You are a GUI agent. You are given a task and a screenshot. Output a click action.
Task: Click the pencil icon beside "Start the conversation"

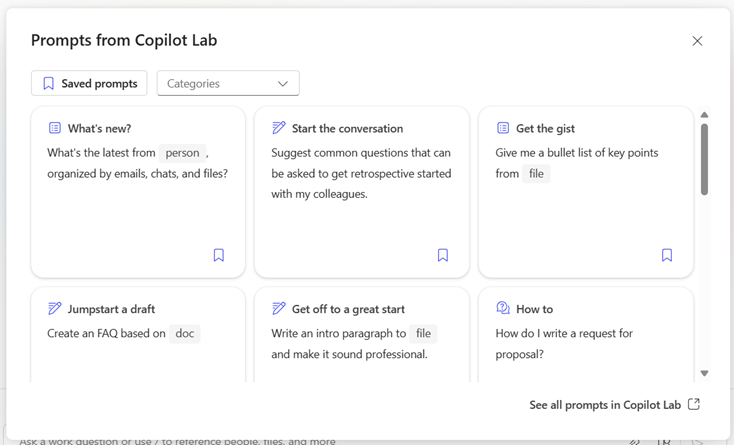(279, 128)
